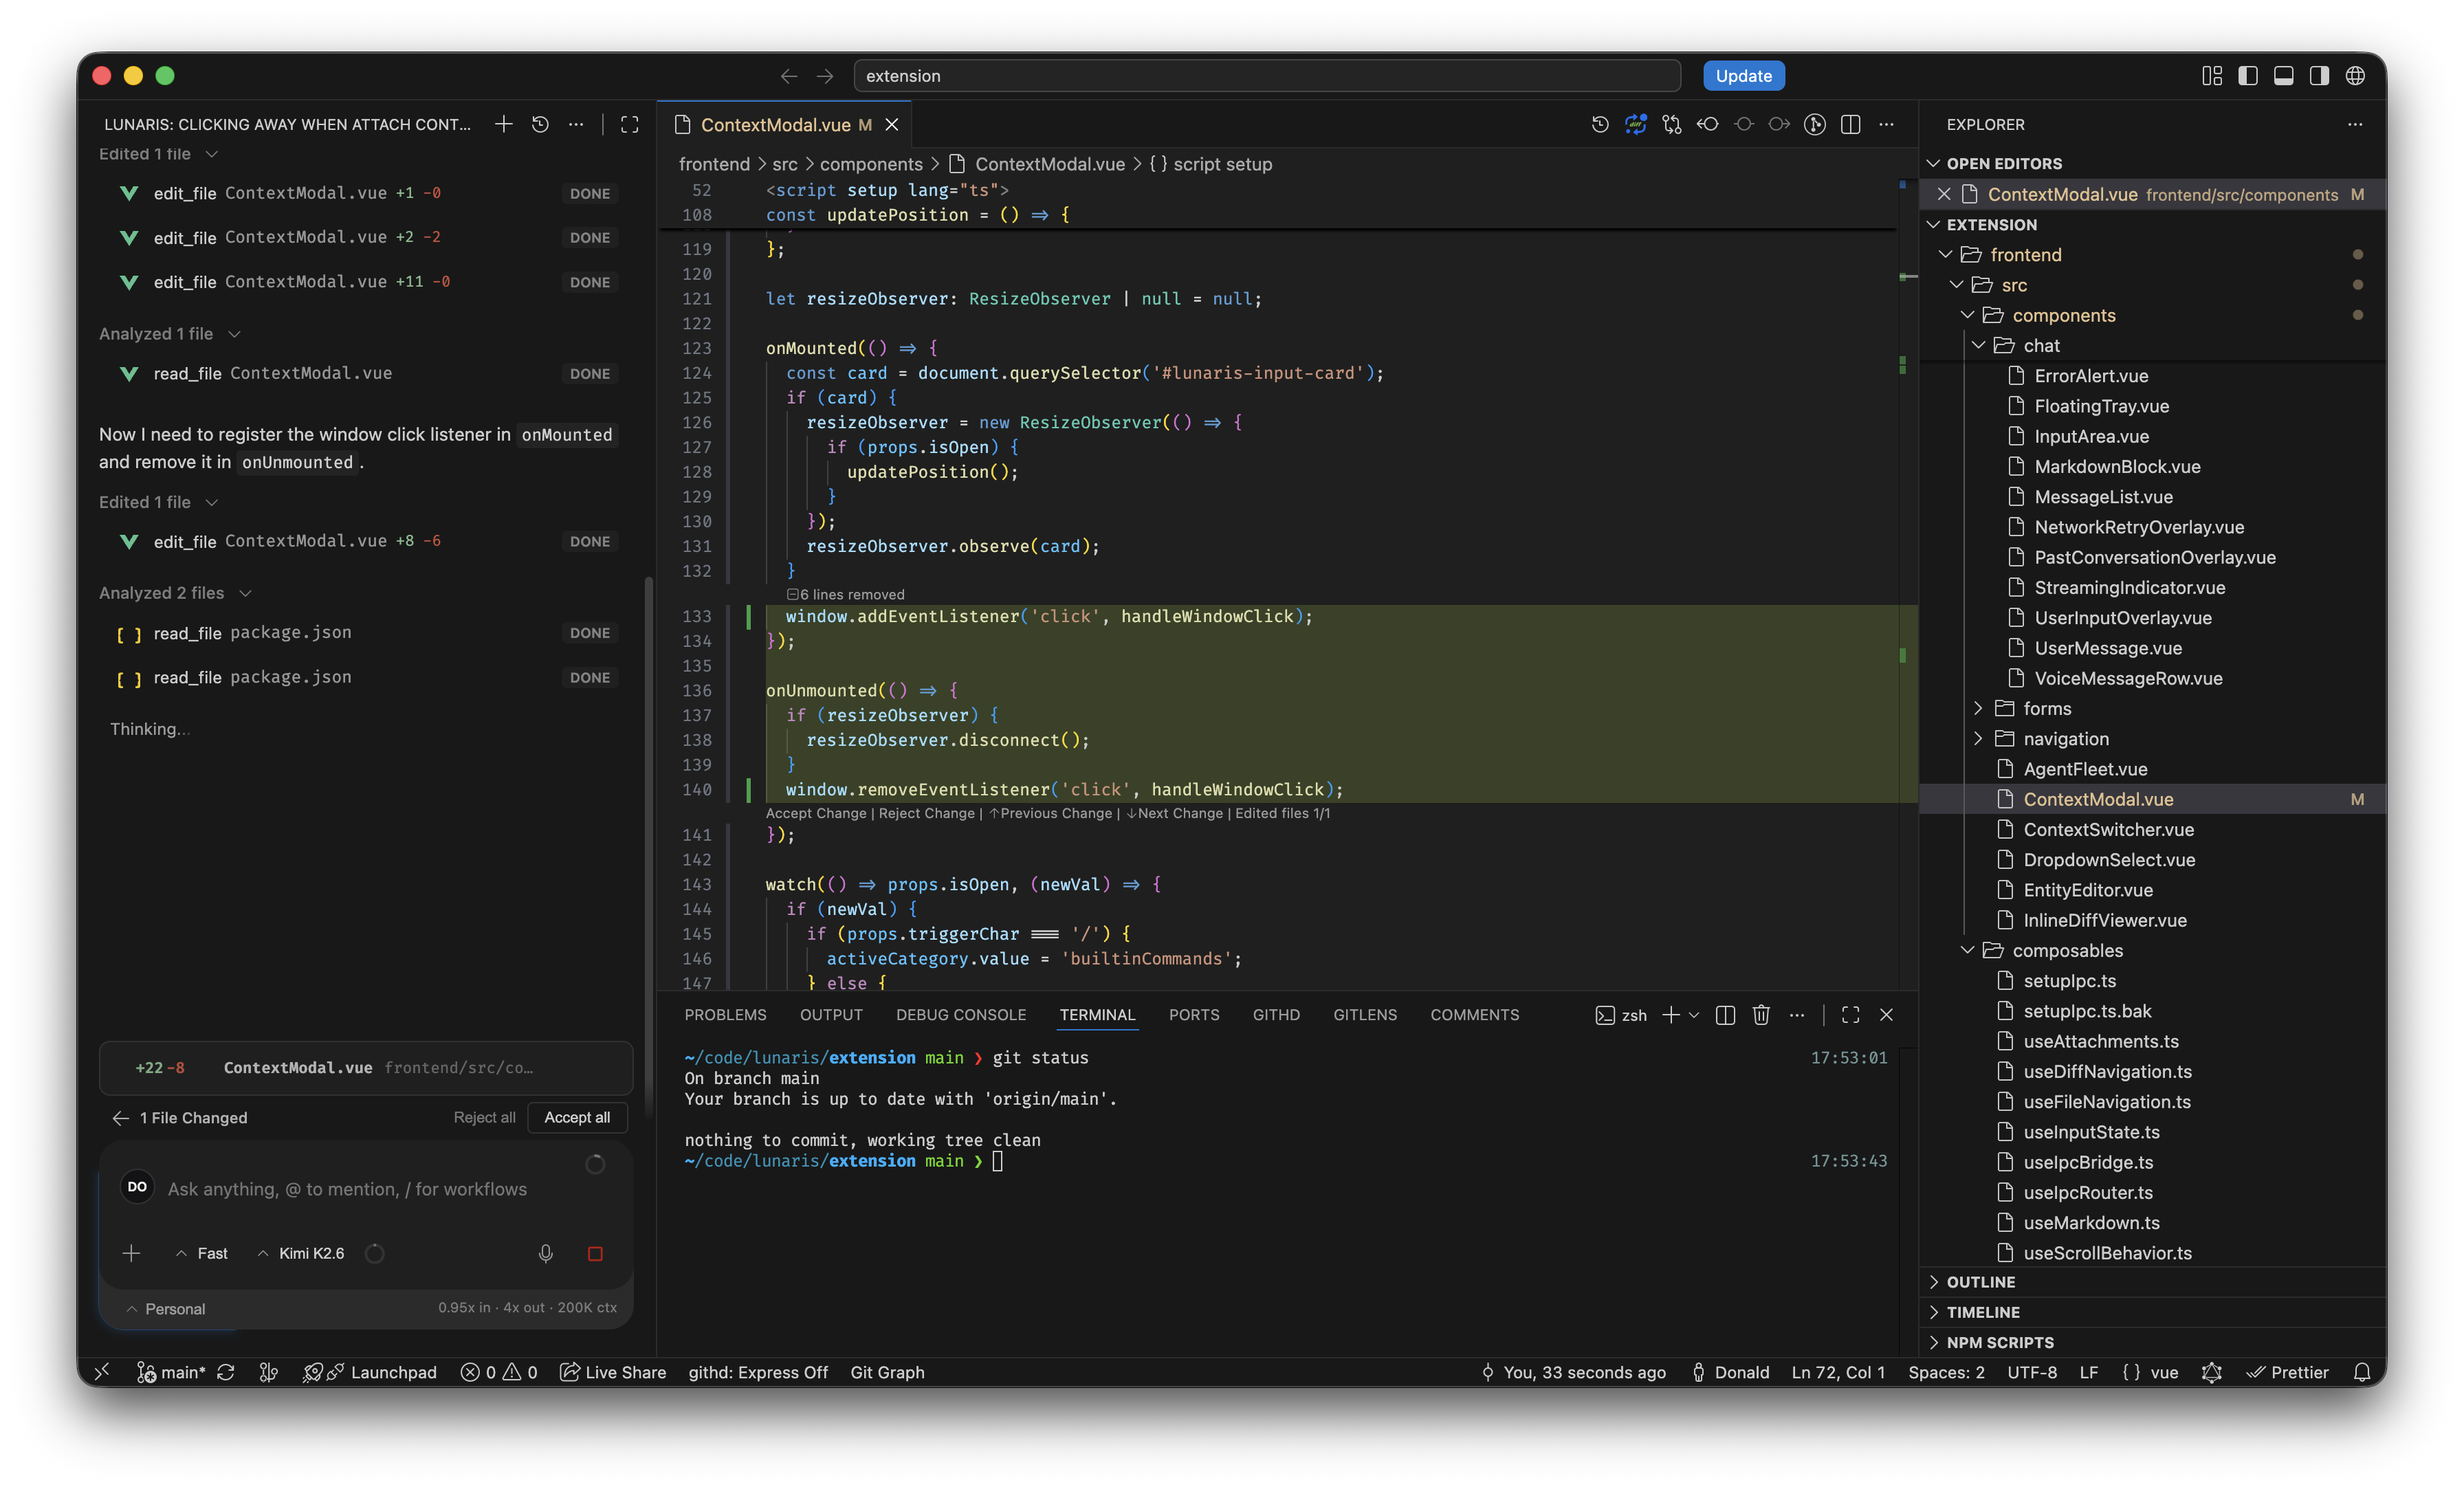2464x1489 pixels.
Task: Open Explorer views and more actions
Action: pyautogui.click(x=2355, y=124)
